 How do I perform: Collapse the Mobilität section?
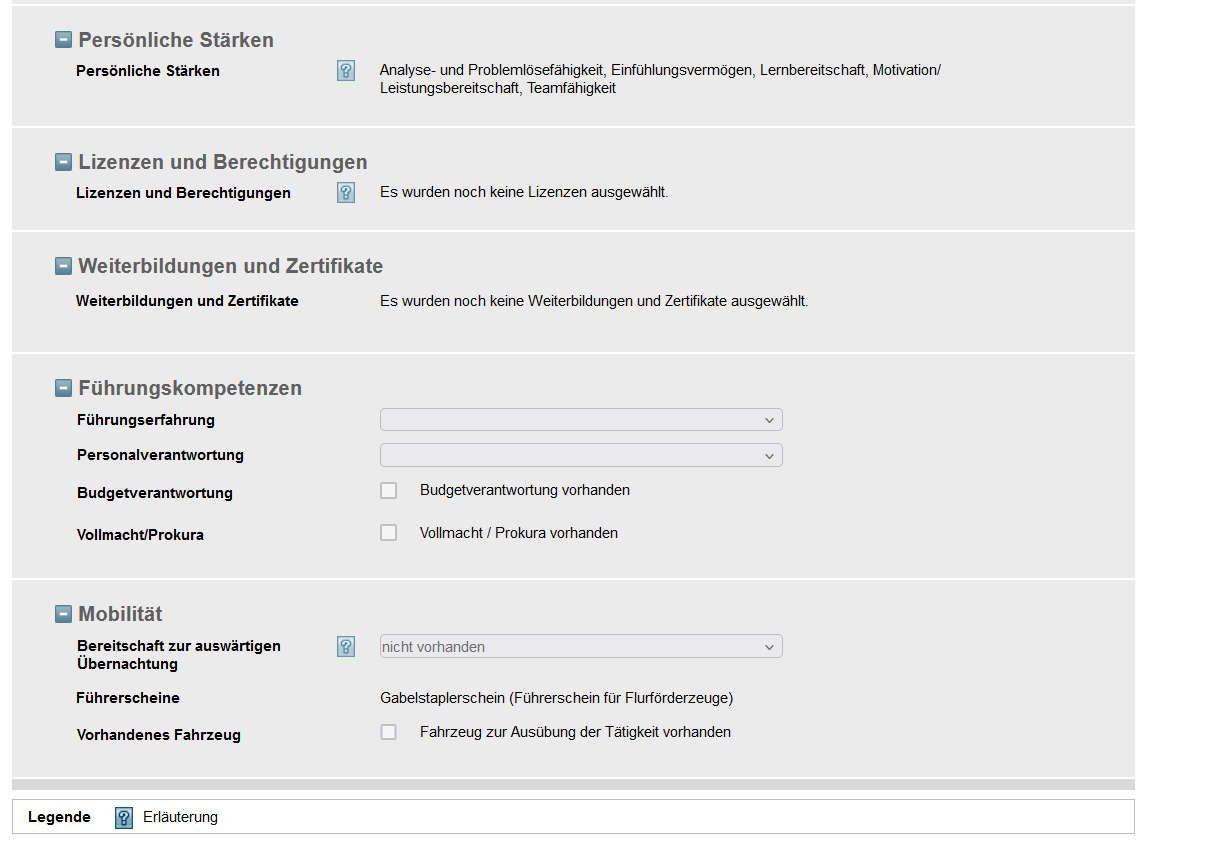tap(64, 614)
